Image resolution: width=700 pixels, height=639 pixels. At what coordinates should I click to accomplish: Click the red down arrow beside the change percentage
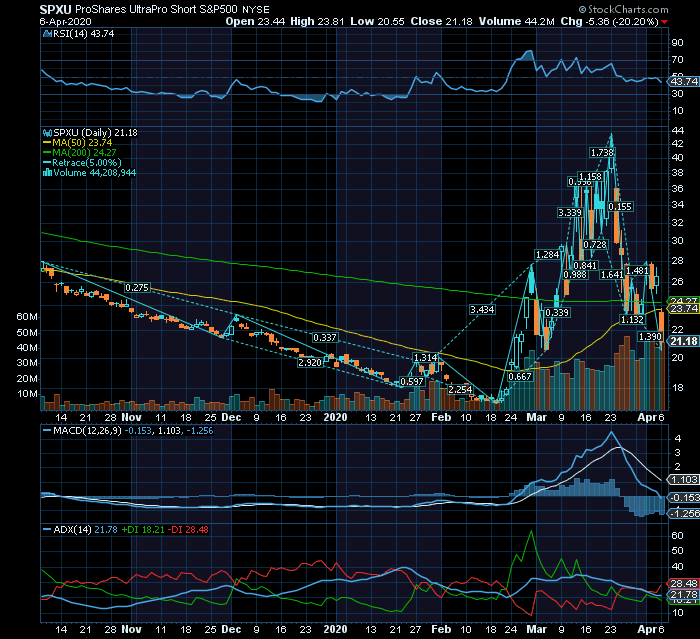click(665, 22)
